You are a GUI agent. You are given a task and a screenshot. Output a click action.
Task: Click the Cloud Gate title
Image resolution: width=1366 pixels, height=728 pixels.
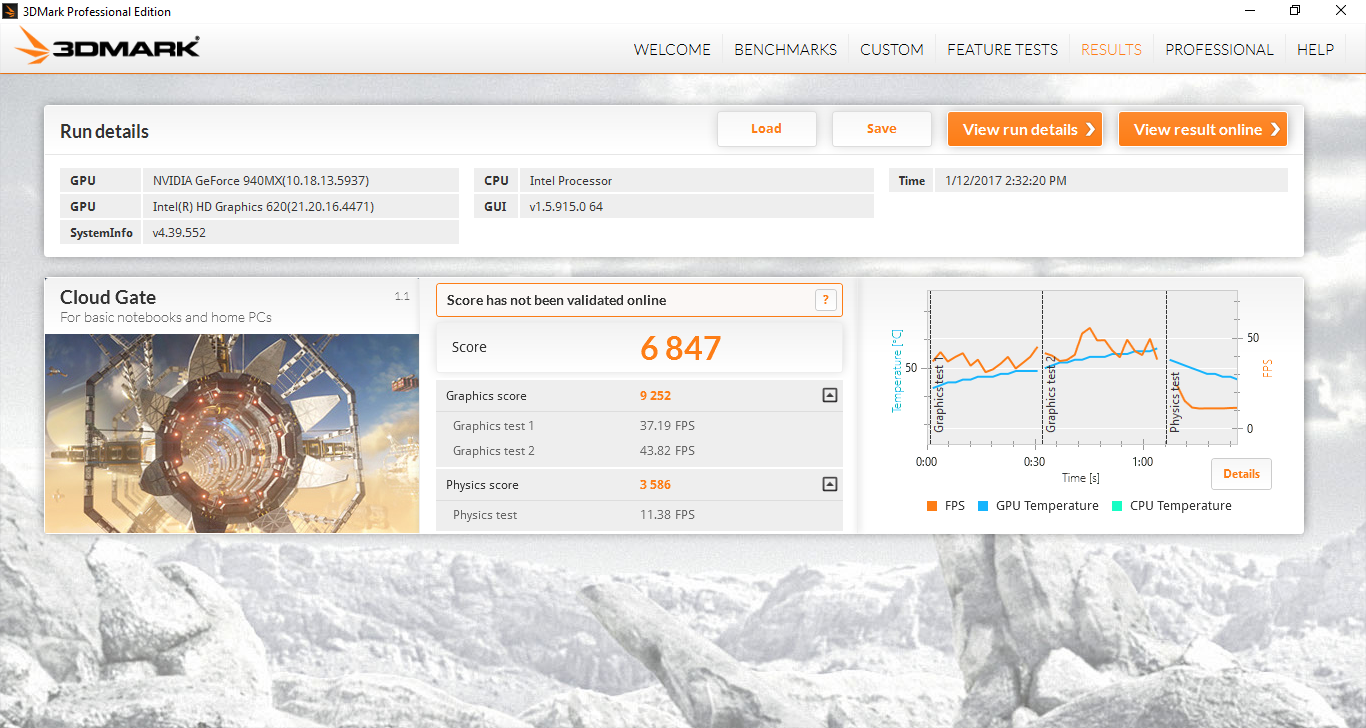[x=108, y=297]
